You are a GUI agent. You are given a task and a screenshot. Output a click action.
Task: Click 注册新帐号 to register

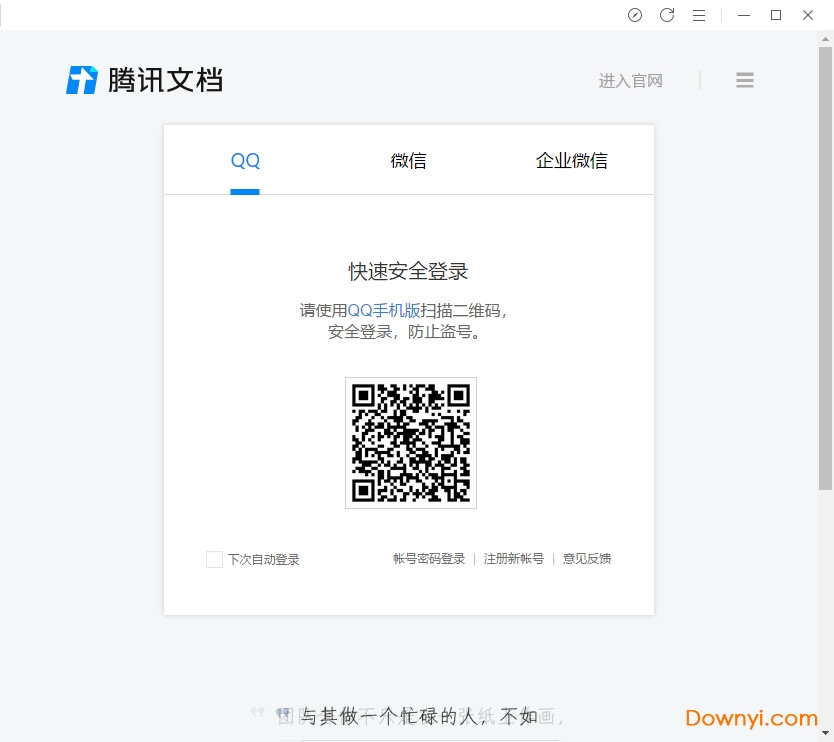pos(514,559)
